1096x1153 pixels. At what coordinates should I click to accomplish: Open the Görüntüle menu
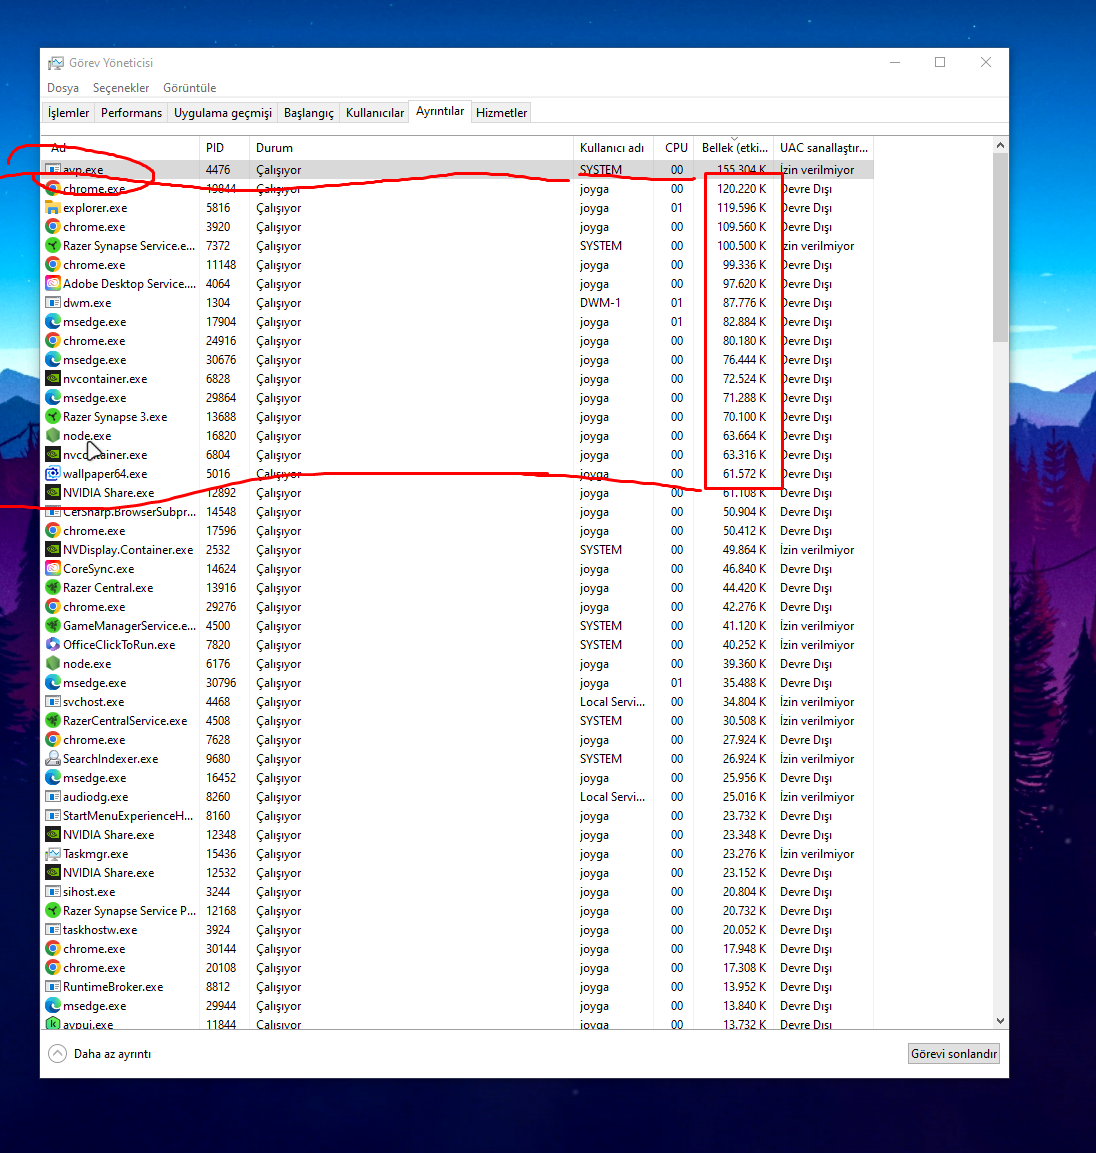[x=190, y=88]
